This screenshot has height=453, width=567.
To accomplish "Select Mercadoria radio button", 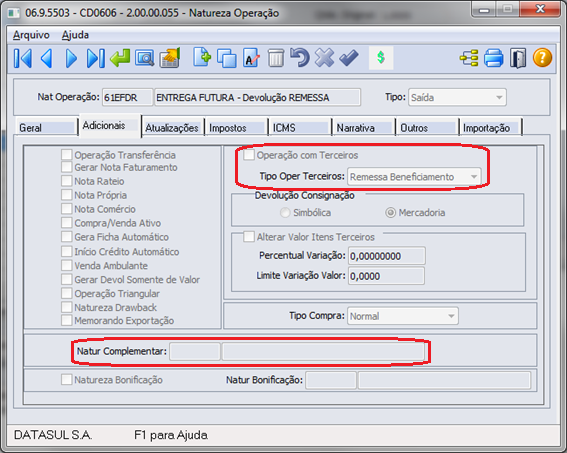I will pyautogui.click(x=391, y=213).
